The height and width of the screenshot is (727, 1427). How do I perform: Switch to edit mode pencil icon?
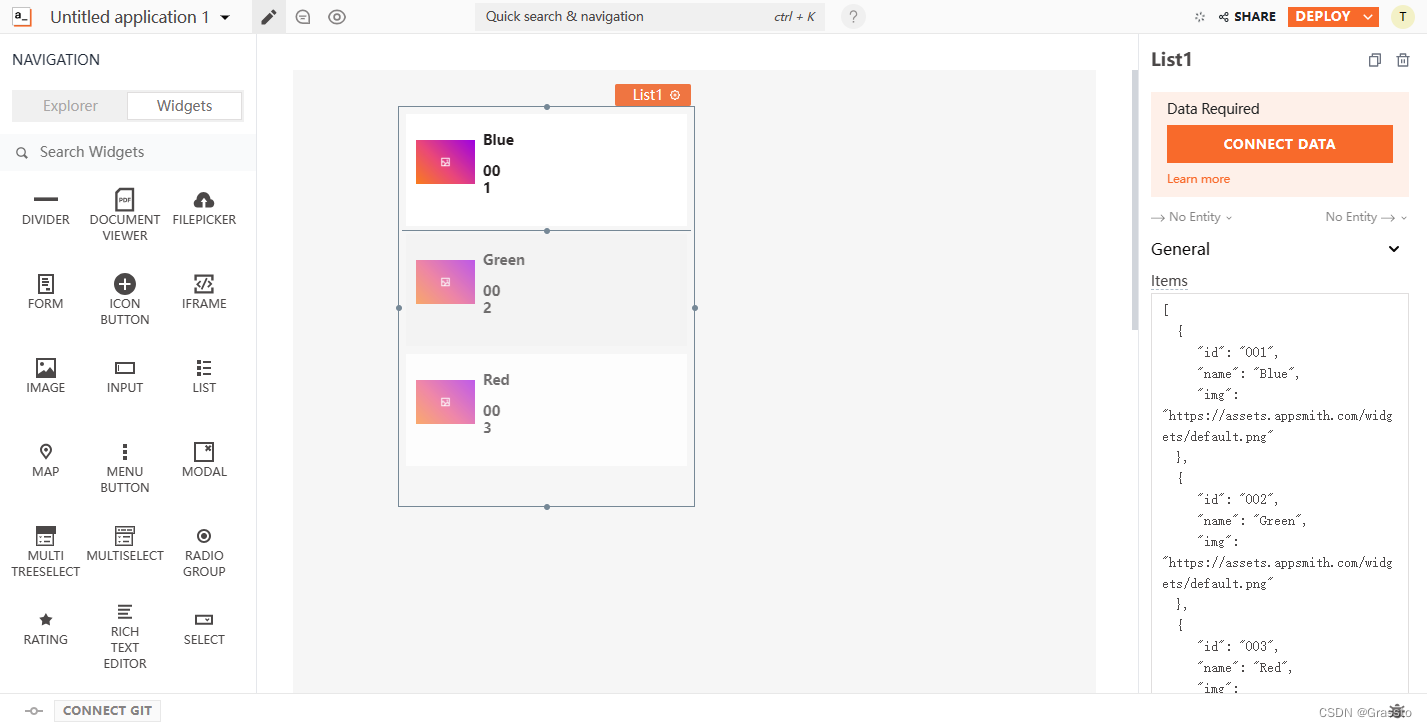click(x=268, y=17)
